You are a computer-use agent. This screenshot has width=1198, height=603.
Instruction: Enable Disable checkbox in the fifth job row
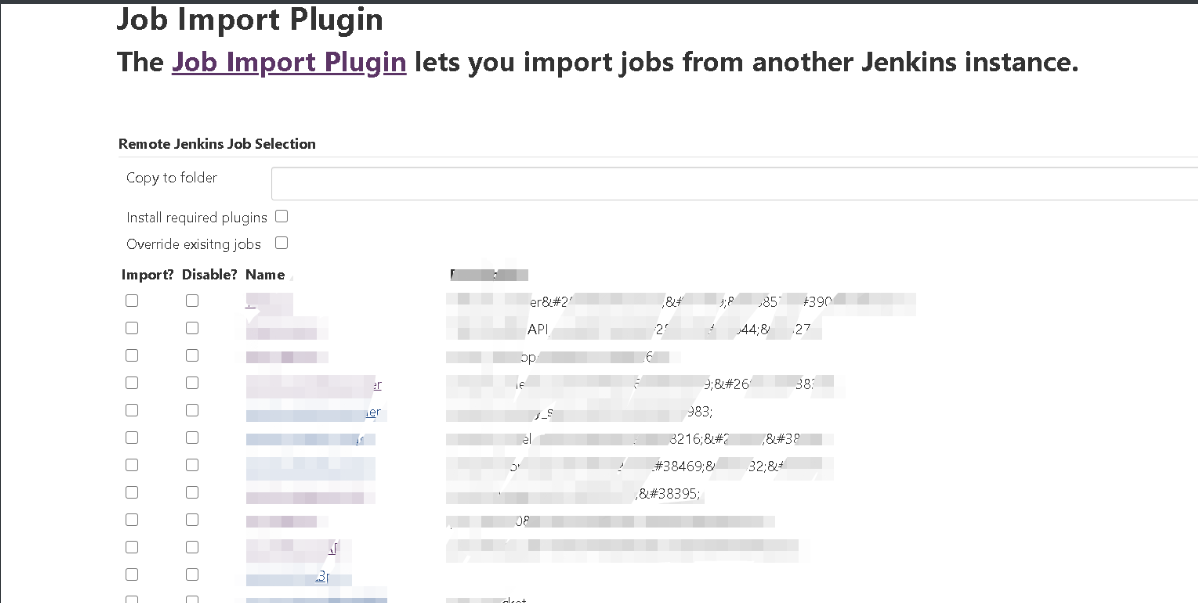192,410
